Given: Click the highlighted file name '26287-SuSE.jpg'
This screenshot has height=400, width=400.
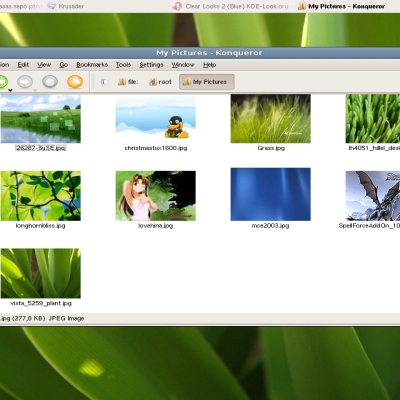Looking at the screenshot, I should (x=41, y=148).
